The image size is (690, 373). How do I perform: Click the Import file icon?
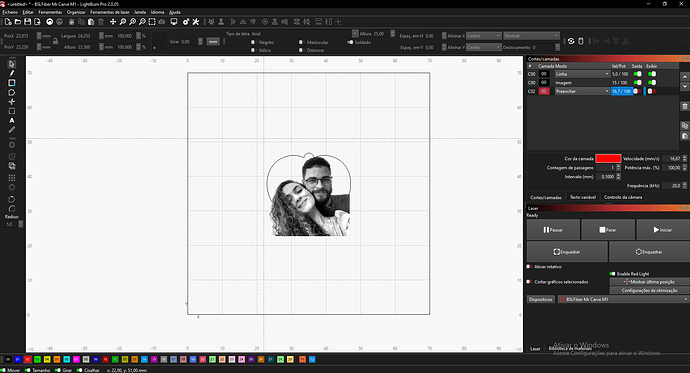click(x=37, y=22)
